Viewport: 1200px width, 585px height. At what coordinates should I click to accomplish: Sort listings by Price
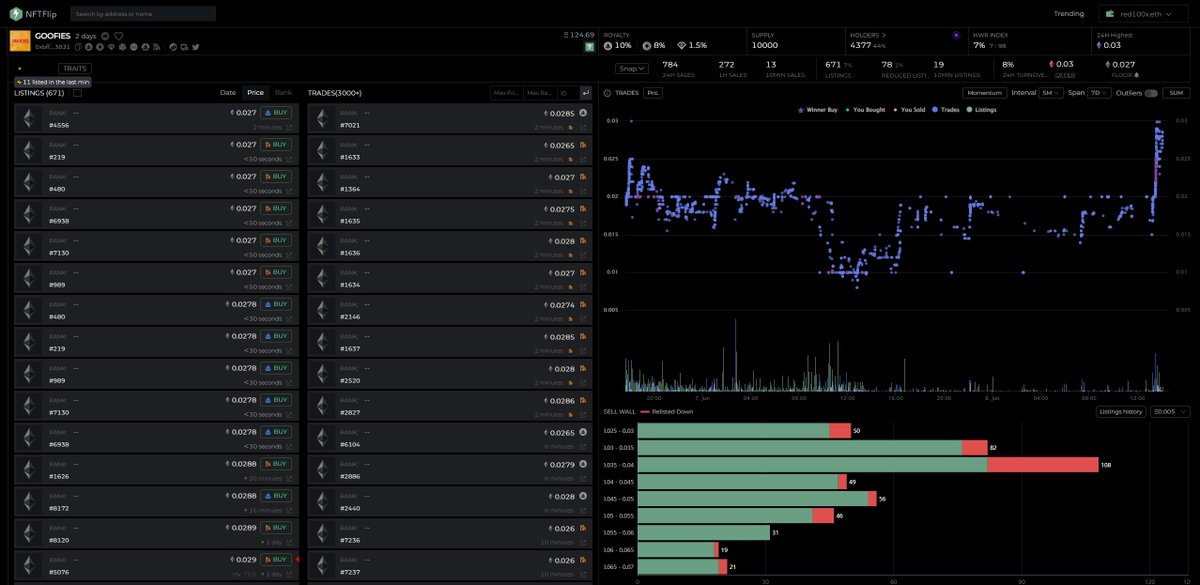tap(256, 93)
